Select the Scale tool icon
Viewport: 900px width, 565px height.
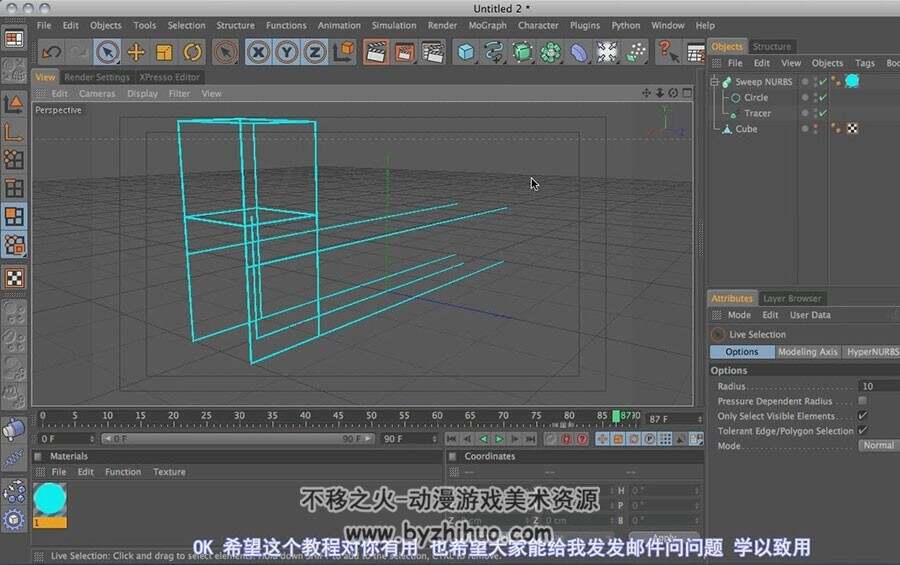point(164,52)
